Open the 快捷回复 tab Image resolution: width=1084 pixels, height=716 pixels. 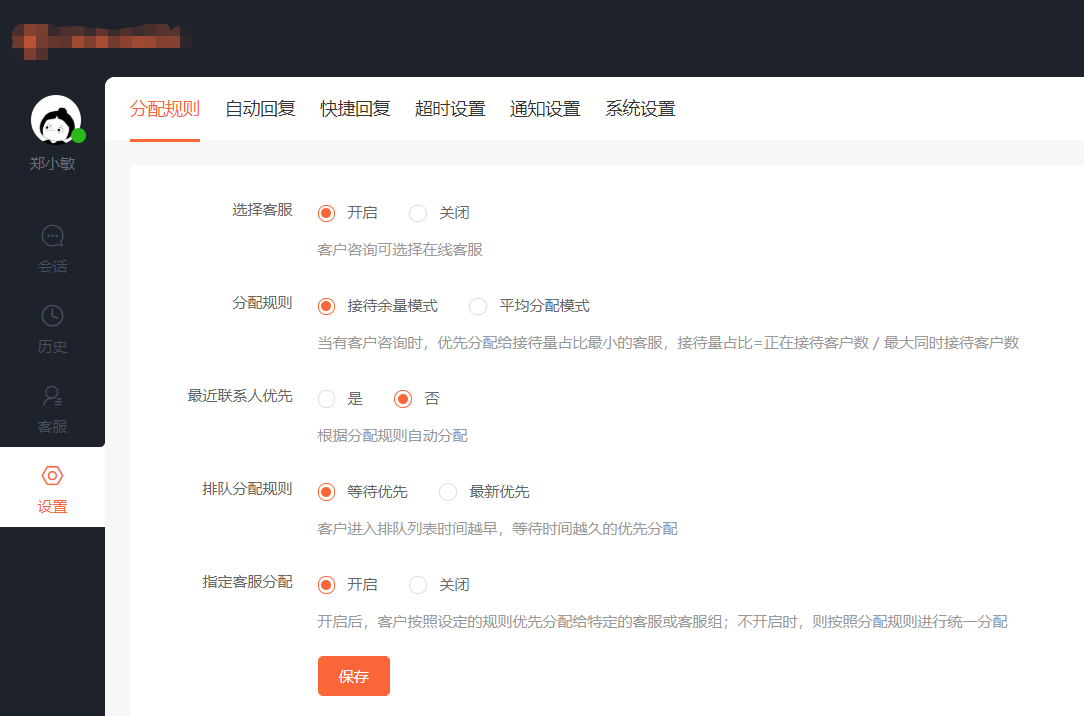pos(355,109)
